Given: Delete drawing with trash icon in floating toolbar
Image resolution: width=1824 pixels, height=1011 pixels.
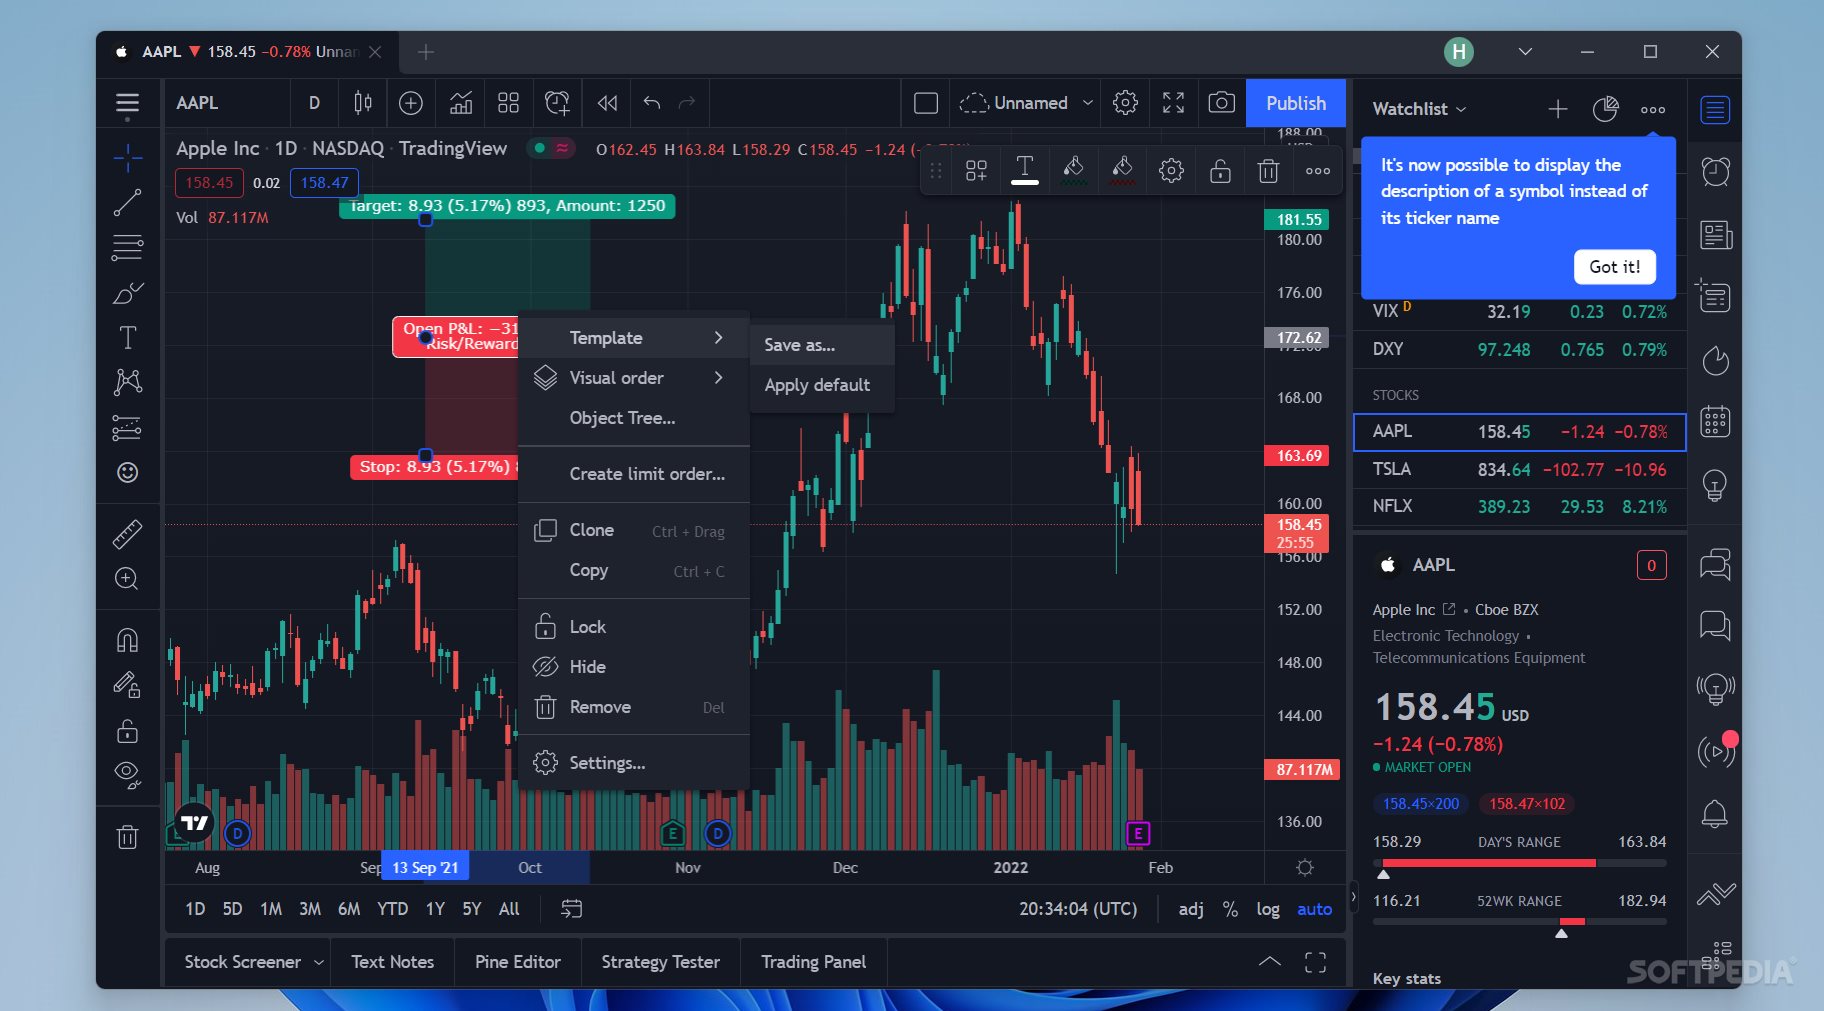Looking at the screenshot, I should [1268, 170].
